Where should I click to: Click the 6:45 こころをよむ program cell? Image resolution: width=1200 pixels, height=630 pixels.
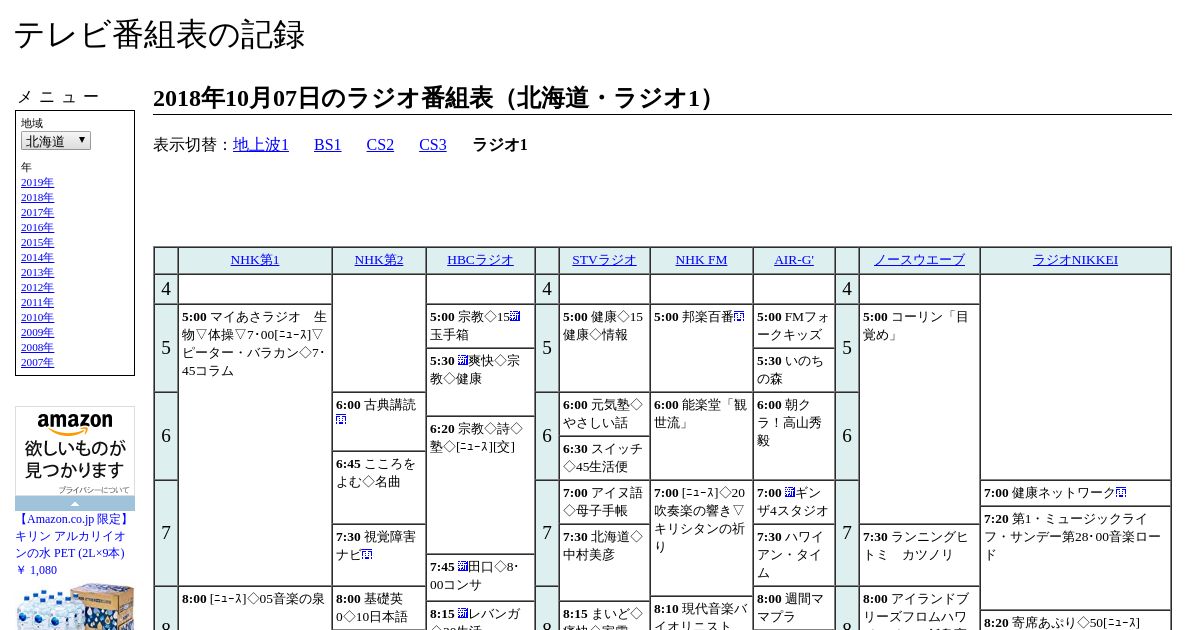(379, 487)
